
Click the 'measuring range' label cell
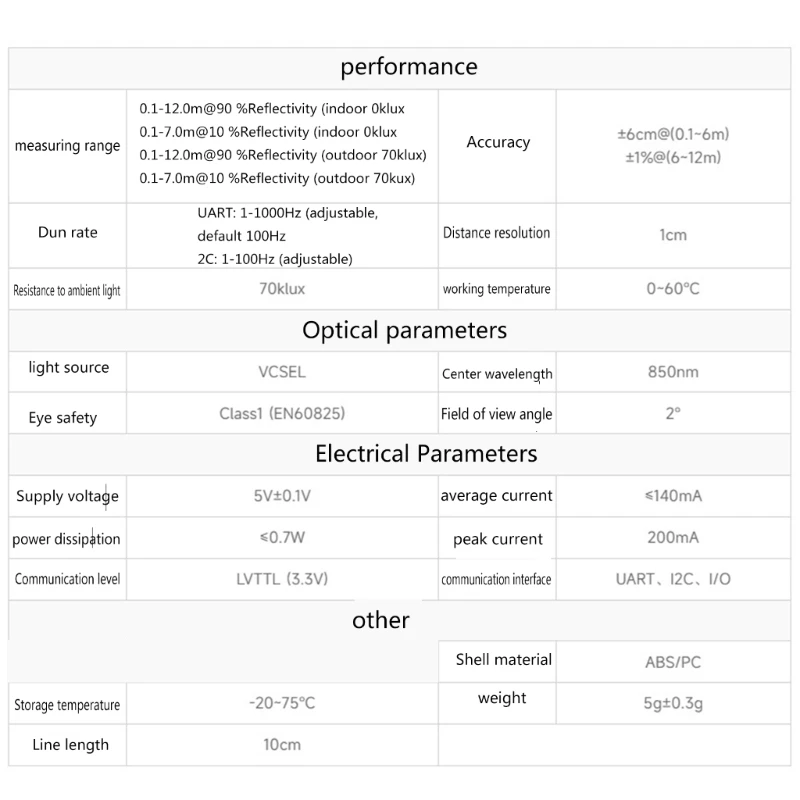[x=67, y=146]
